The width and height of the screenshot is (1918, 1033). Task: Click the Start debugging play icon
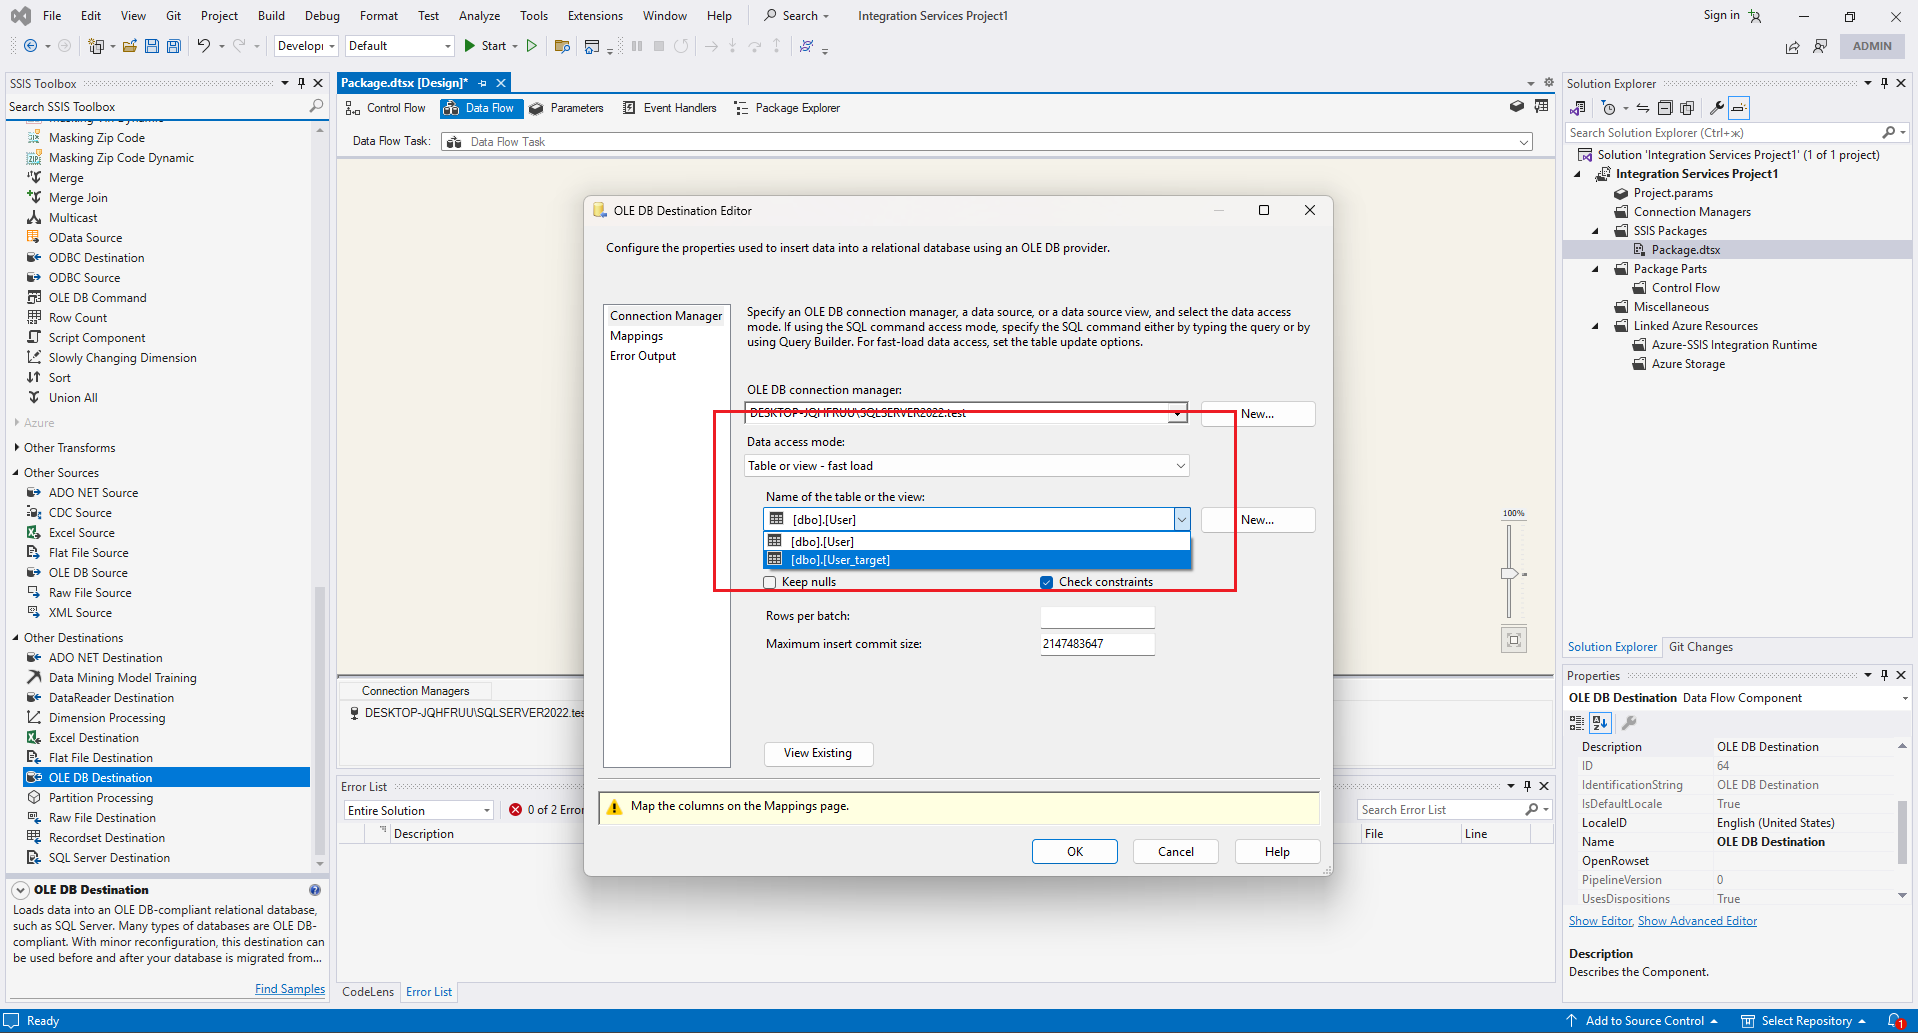coord(469,46)
